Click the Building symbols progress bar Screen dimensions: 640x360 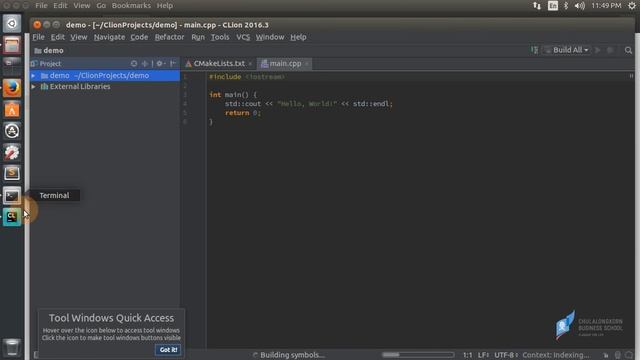coord(418,355)
